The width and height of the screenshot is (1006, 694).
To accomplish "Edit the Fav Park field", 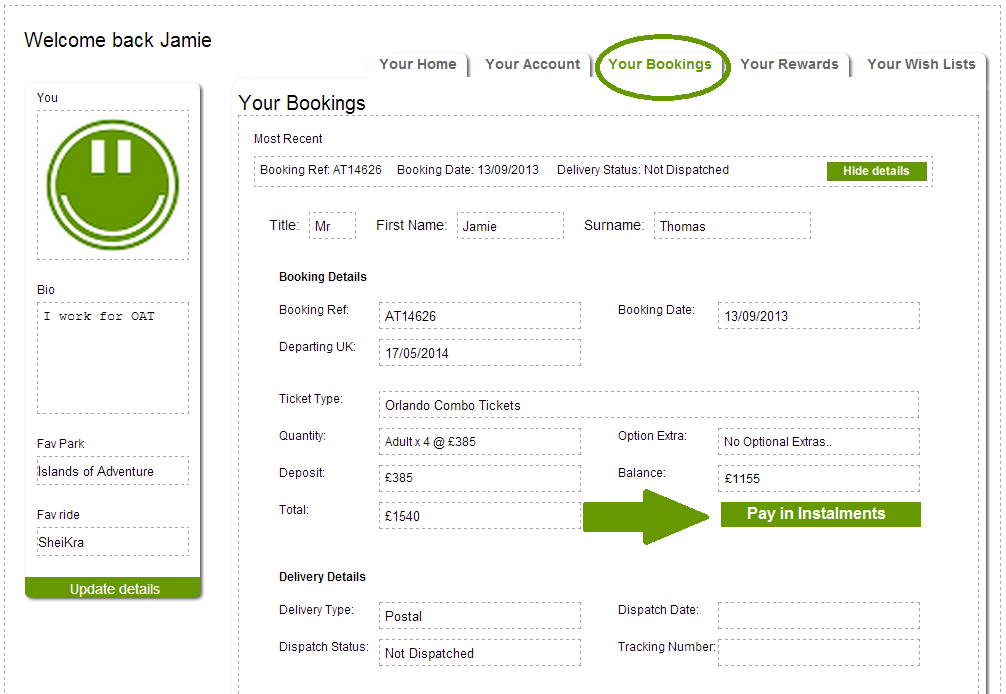I will coord(113,471).
